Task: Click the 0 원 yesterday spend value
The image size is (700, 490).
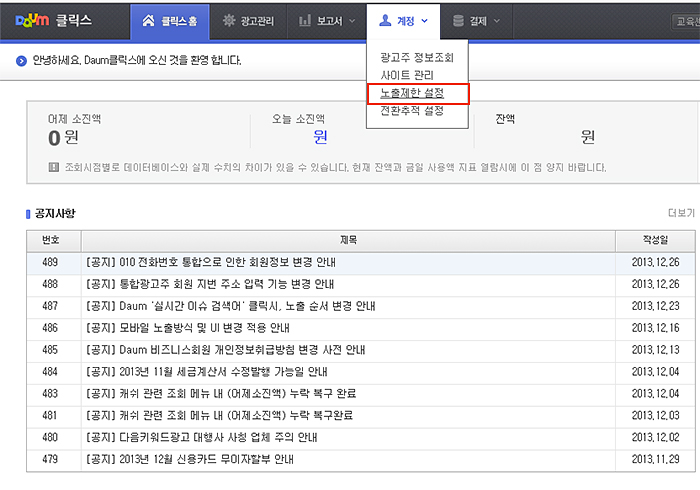Action: 63,137
